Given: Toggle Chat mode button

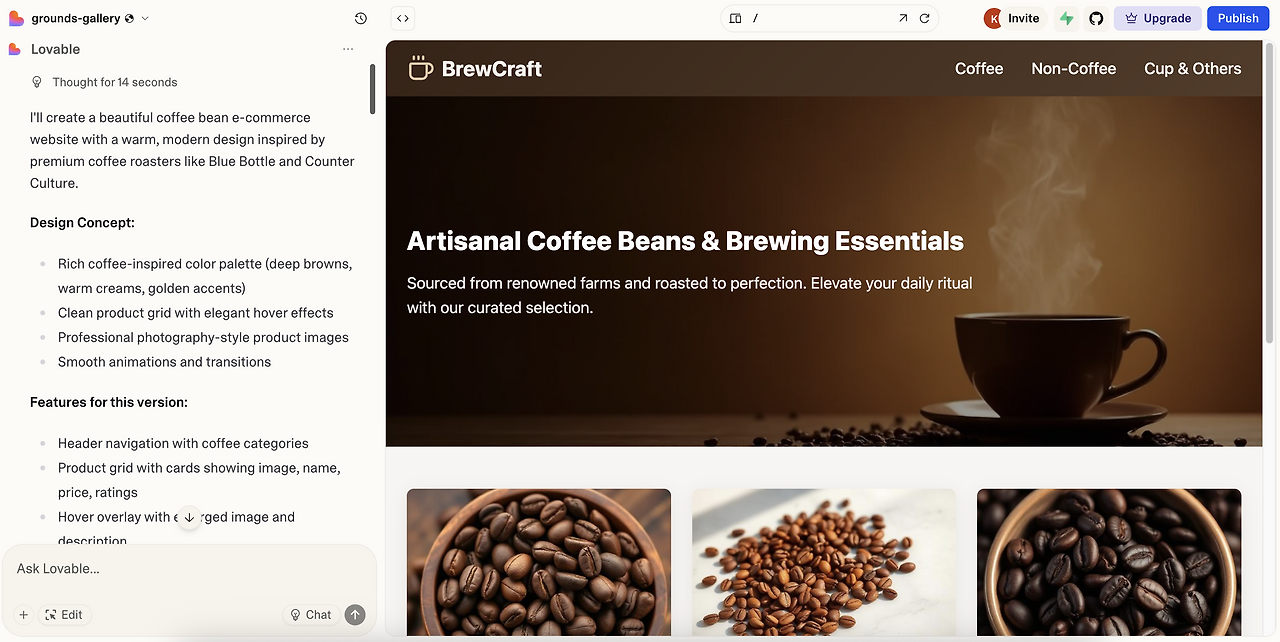Looking at the screenshot, I should (x=310, y=615).
